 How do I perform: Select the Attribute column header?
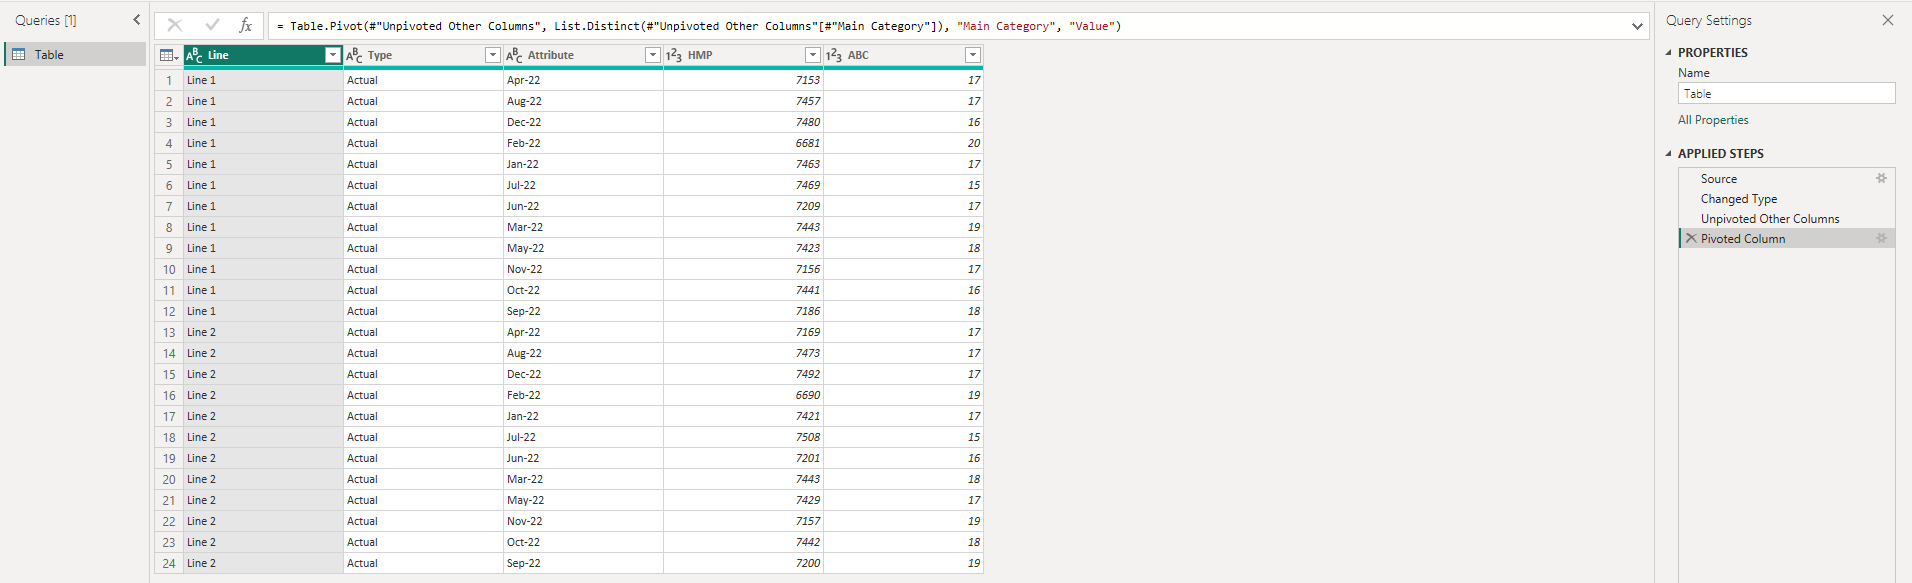(x=584, y=55)
